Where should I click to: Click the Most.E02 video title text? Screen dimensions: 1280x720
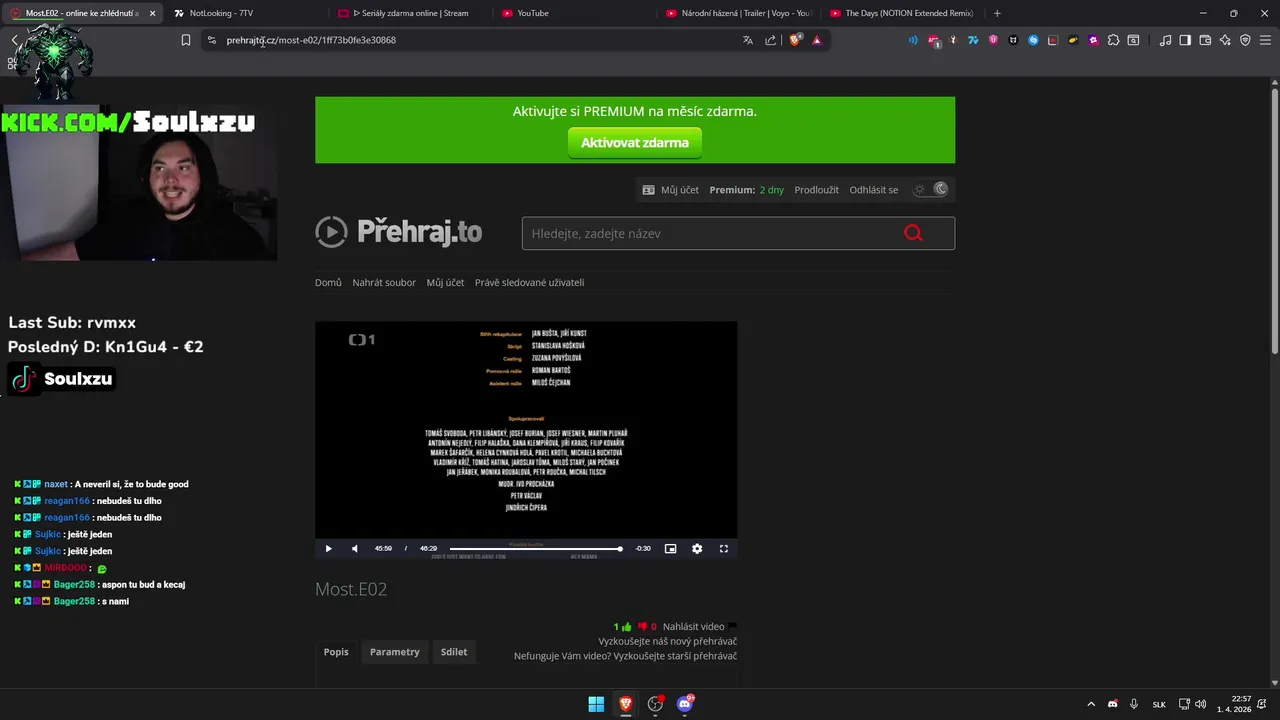[x=351, y=589]
